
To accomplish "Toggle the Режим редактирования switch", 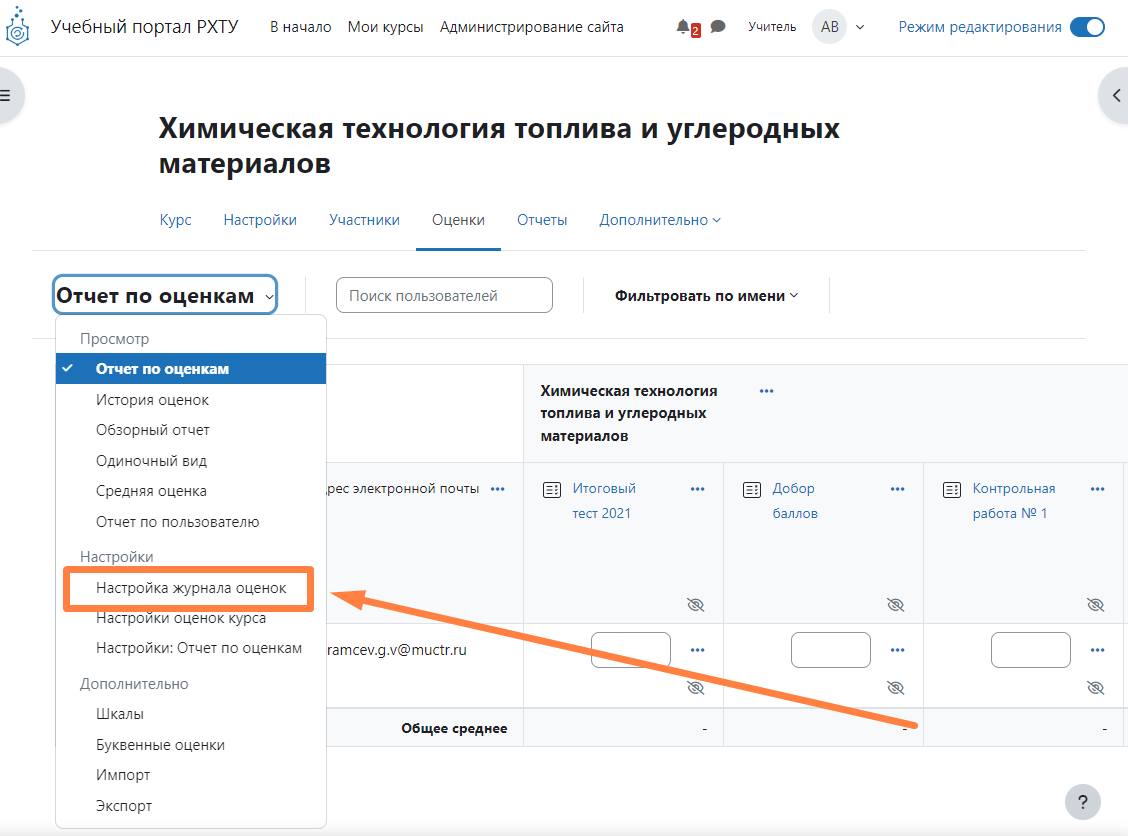I will (x=1086, y=27).
